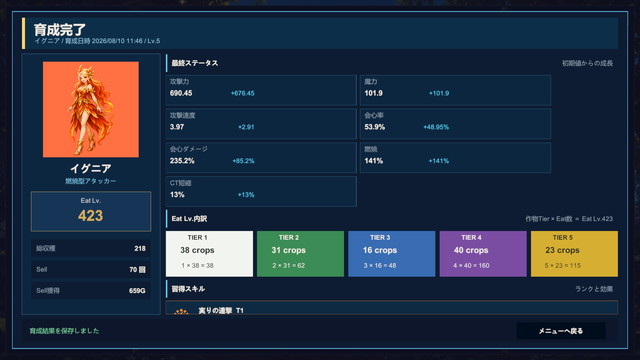
Task: Click the Sell獲得 659G row
Action: click(x=91, y=291)
